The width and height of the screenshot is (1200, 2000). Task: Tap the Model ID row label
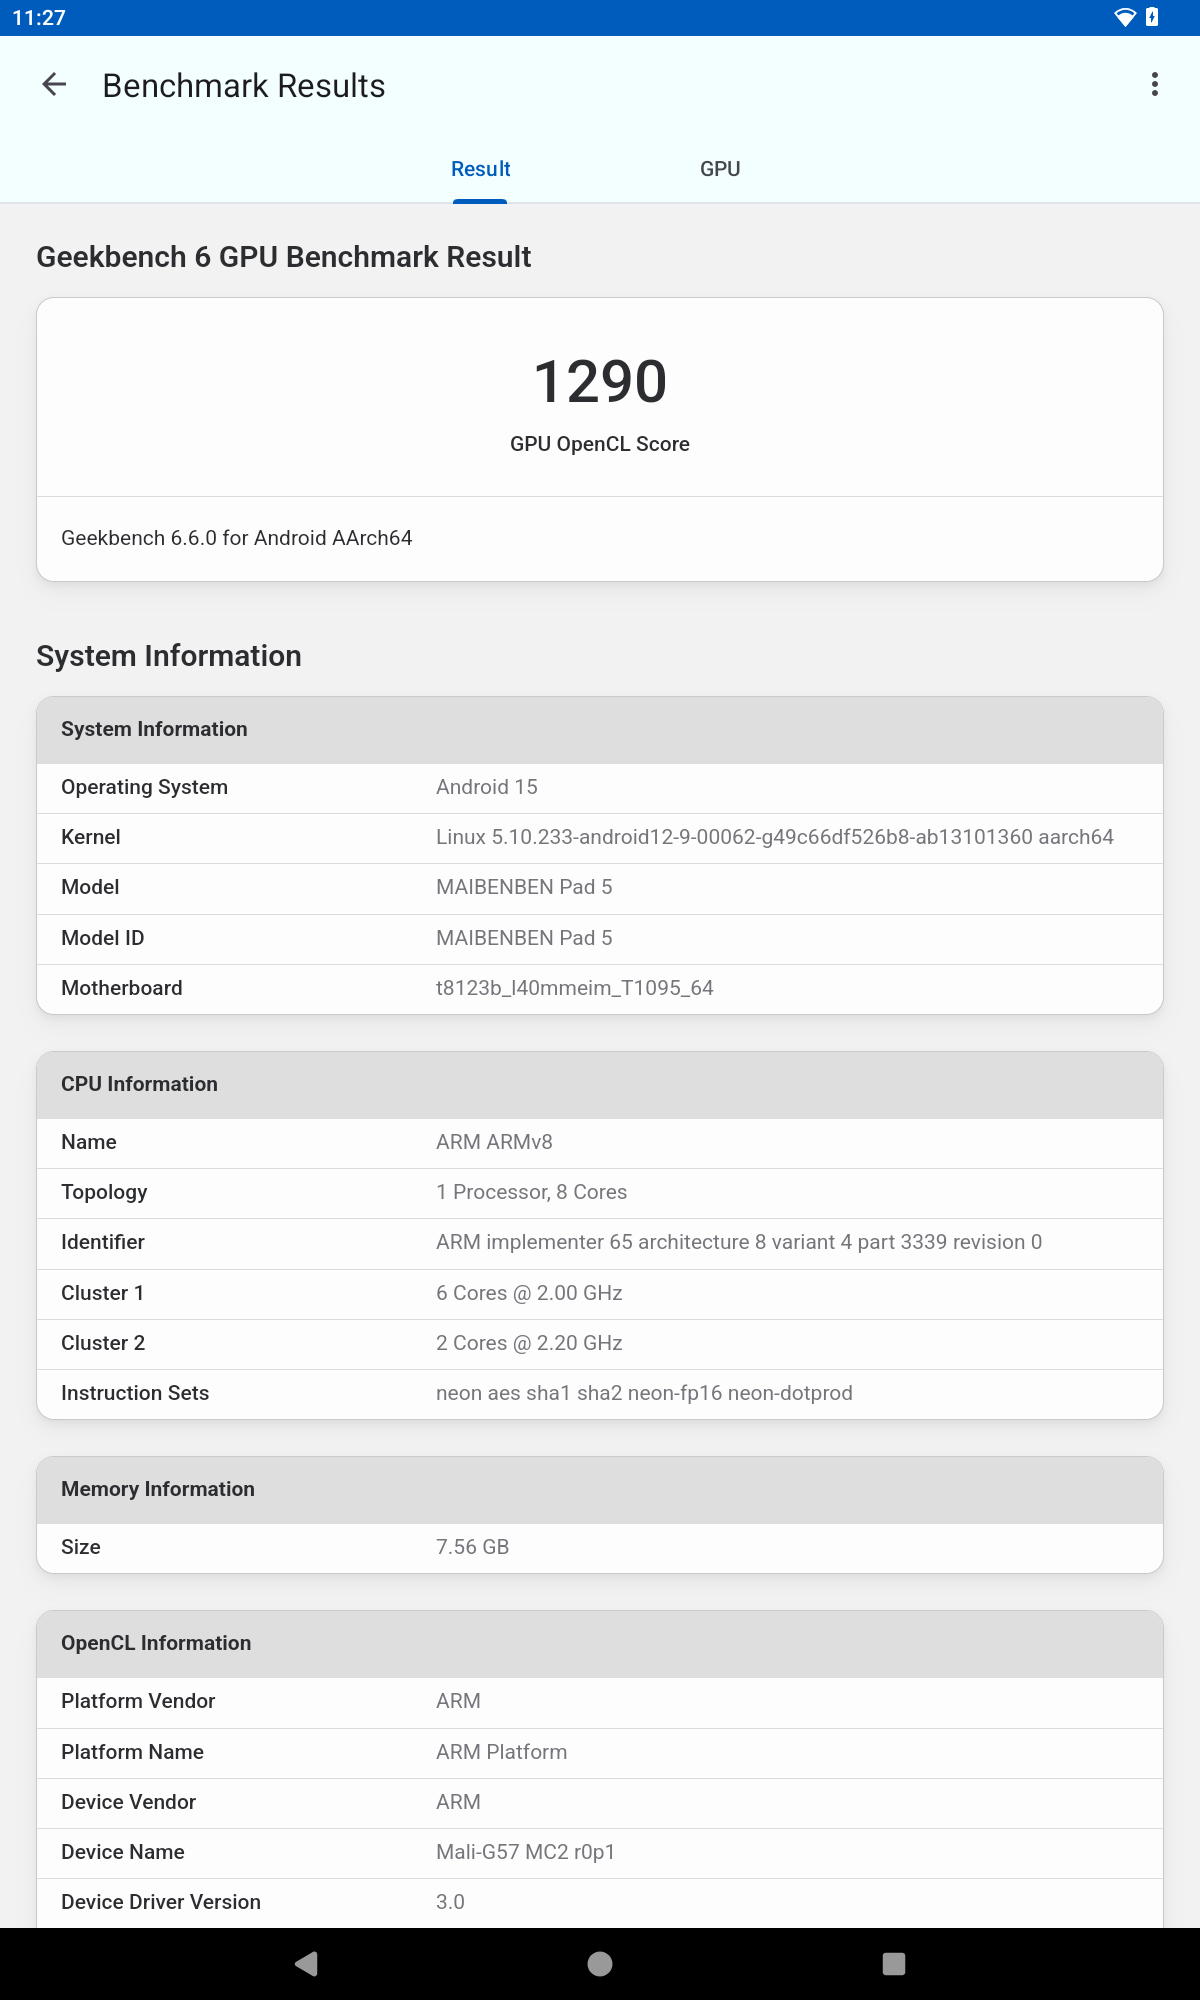tap(103, 938)
